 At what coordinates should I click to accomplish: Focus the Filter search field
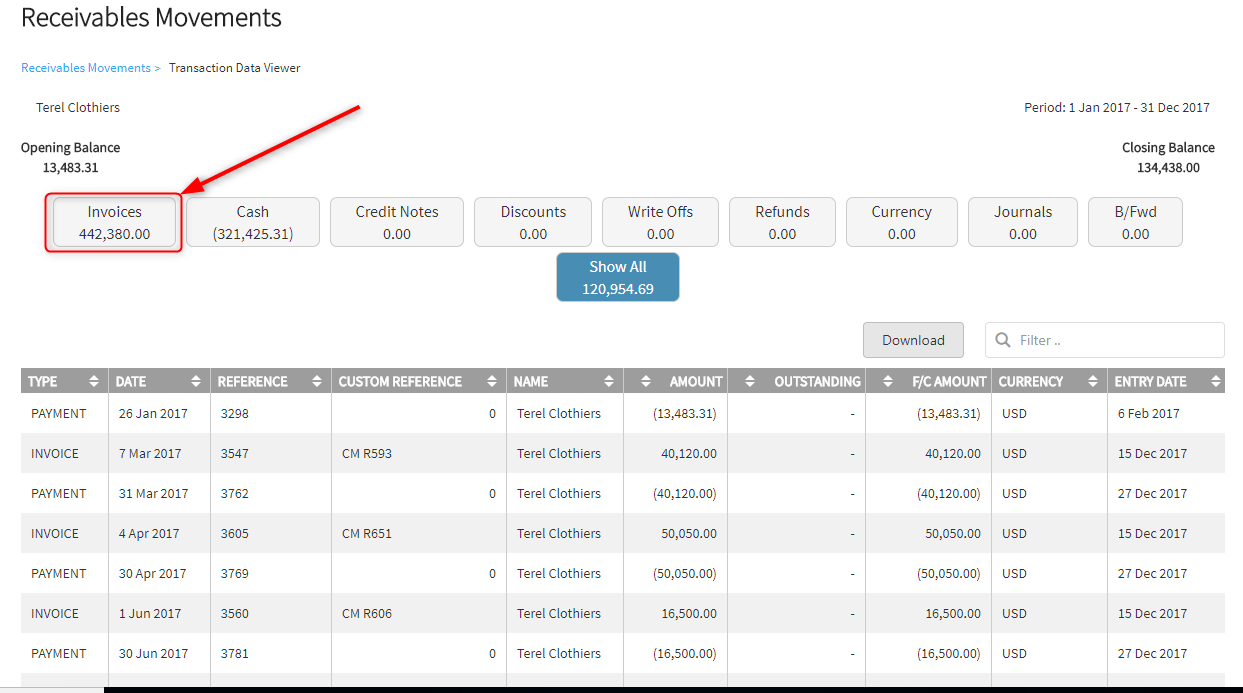pos(1105,340)
